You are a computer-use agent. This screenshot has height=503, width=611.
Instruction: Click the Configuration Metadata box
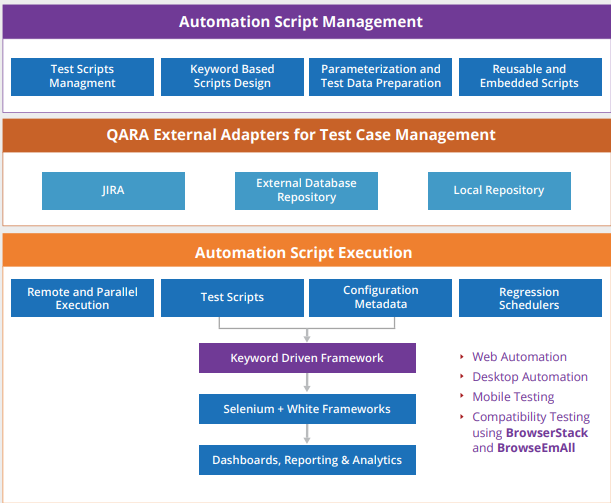pyautogui.click(x=380, y=298)
